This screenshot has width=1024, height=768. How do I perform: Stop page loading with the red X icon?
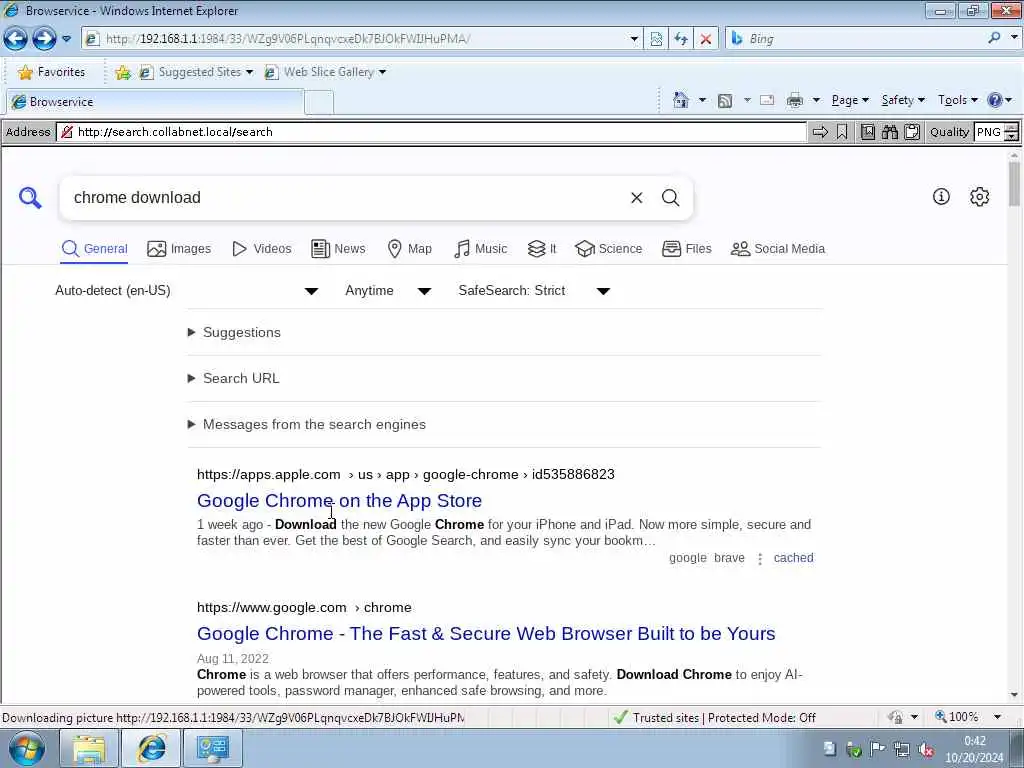(x=705, y=39)
